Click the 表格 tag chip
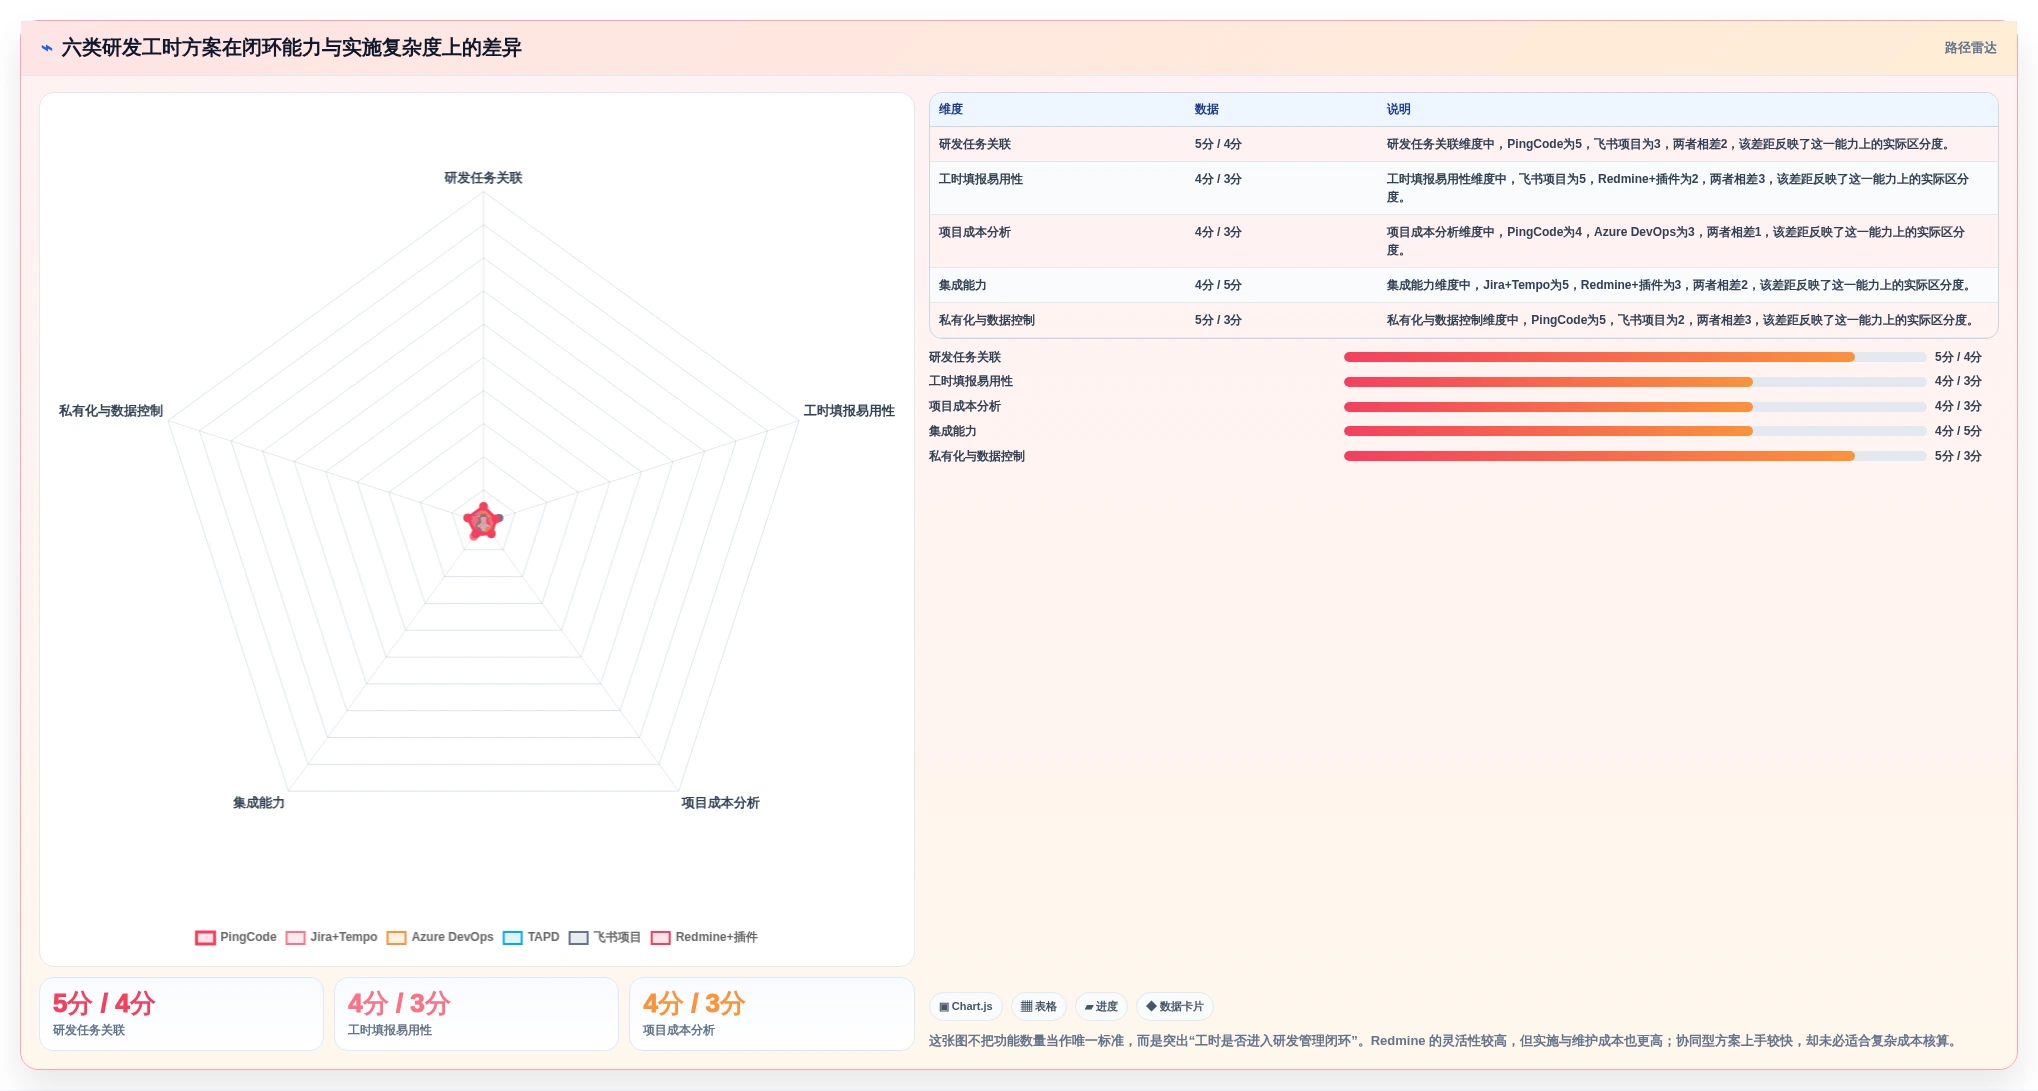2038x1091 pixels. click(1039, 1007)
